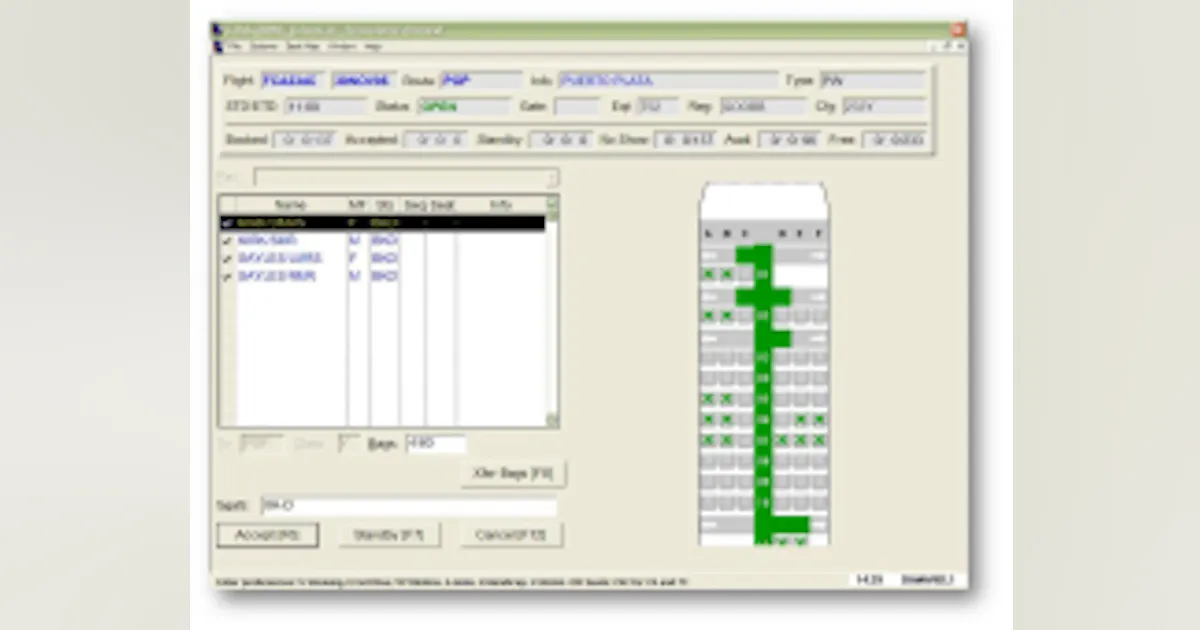Click the passenger list scrollbar up arrow
1200x630 pixels.
tap(551, 203)
